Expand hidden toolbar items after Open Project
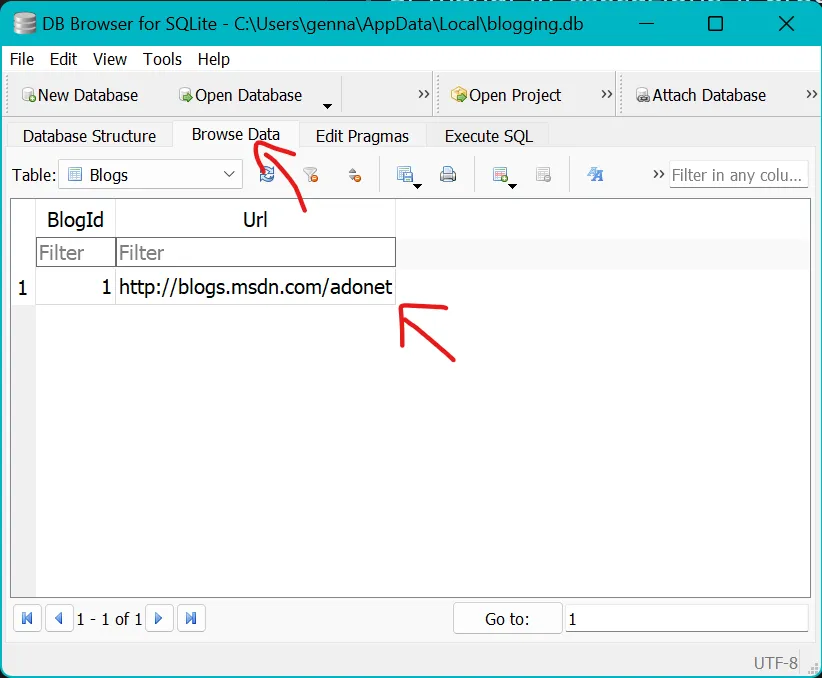This screenshot has width=822, height=678. pyautogui.click(x=607, y=94)
